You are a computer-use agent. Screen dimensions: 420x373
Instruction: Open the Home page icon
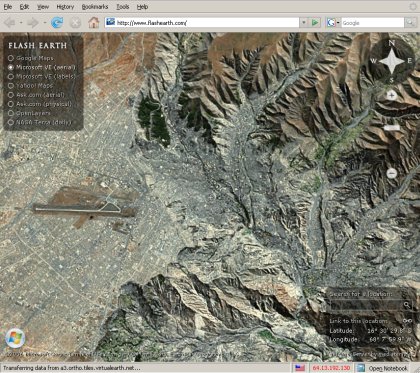point(94,23)
